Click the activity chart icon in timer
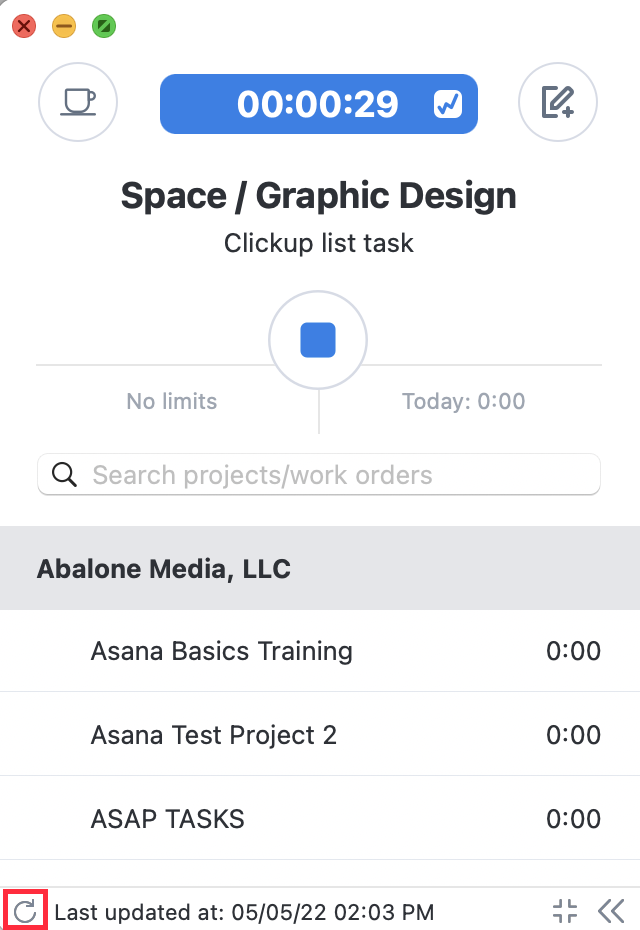Image resolution: width=640 pixels, height=930 pixels. (x=448, y=104)
